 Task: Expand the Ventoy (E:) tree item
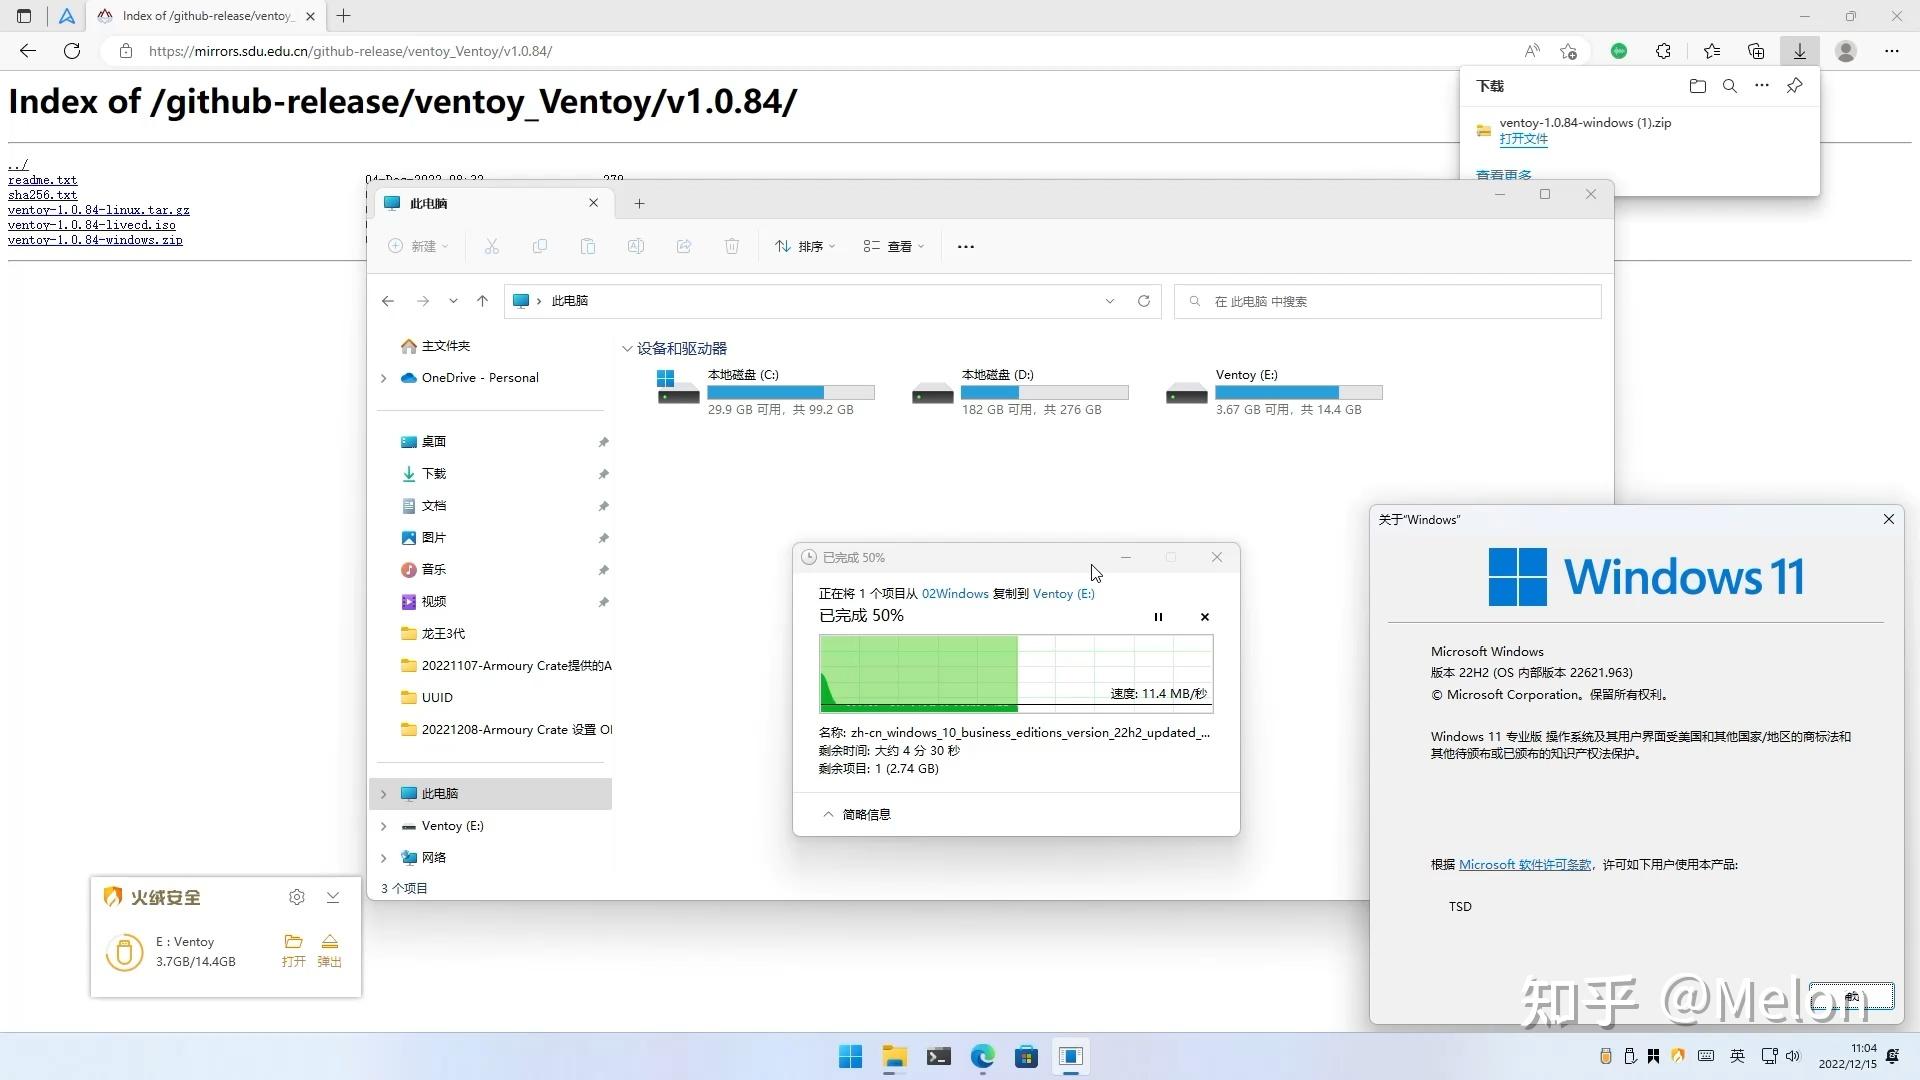pos(383,825)
